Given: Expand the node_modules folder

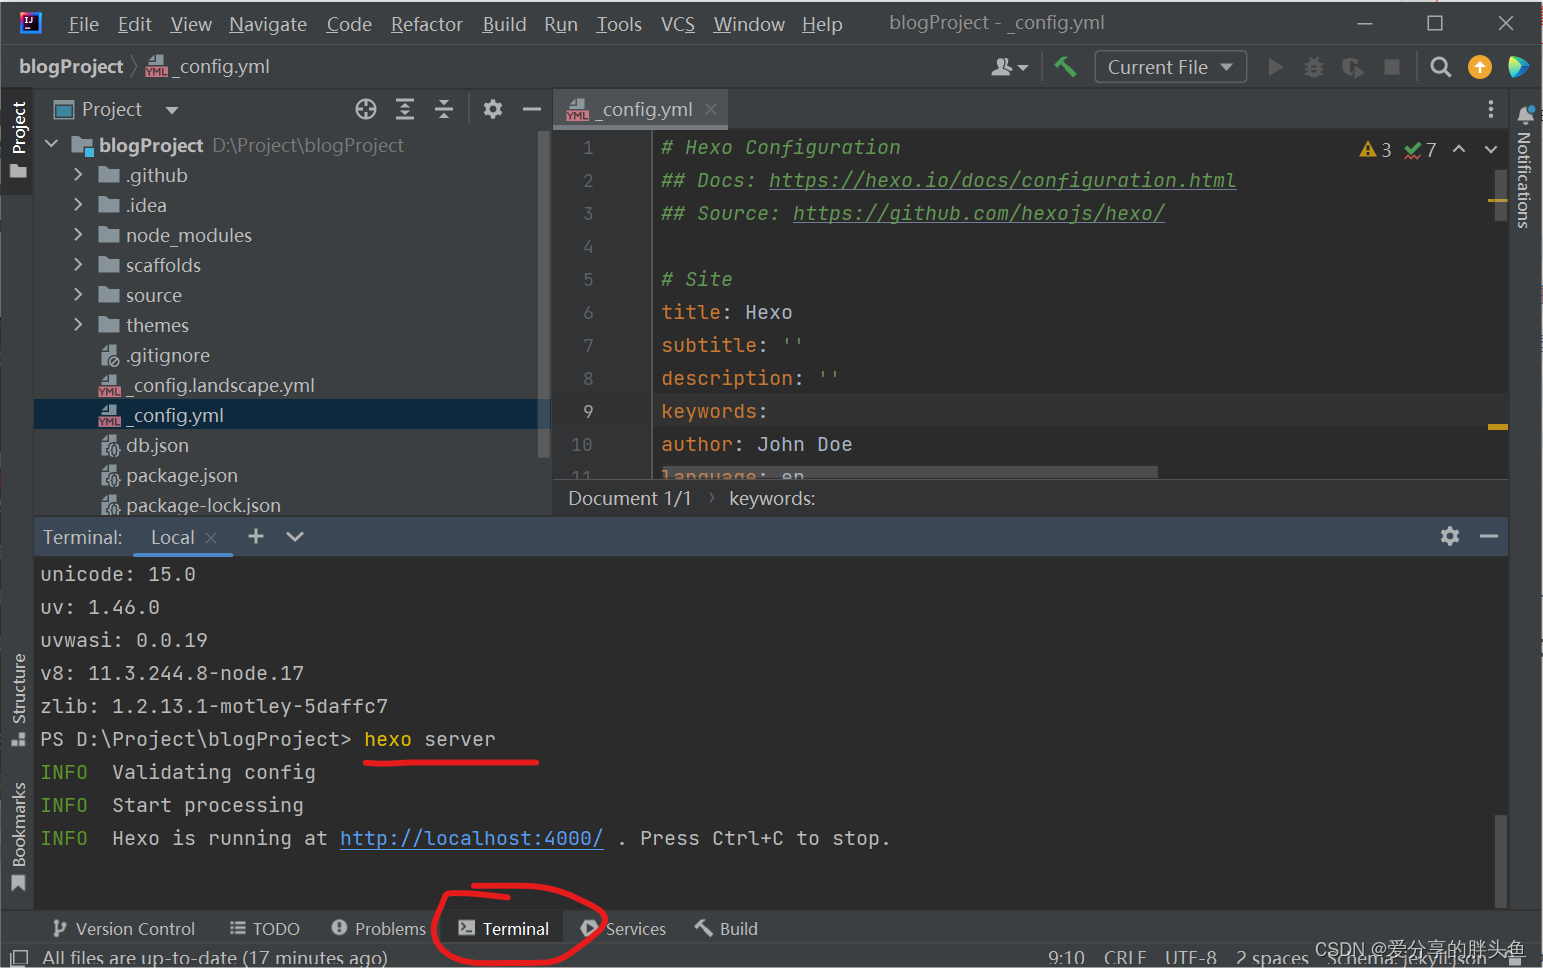Looking at the screenshot, I should (78, 235).
